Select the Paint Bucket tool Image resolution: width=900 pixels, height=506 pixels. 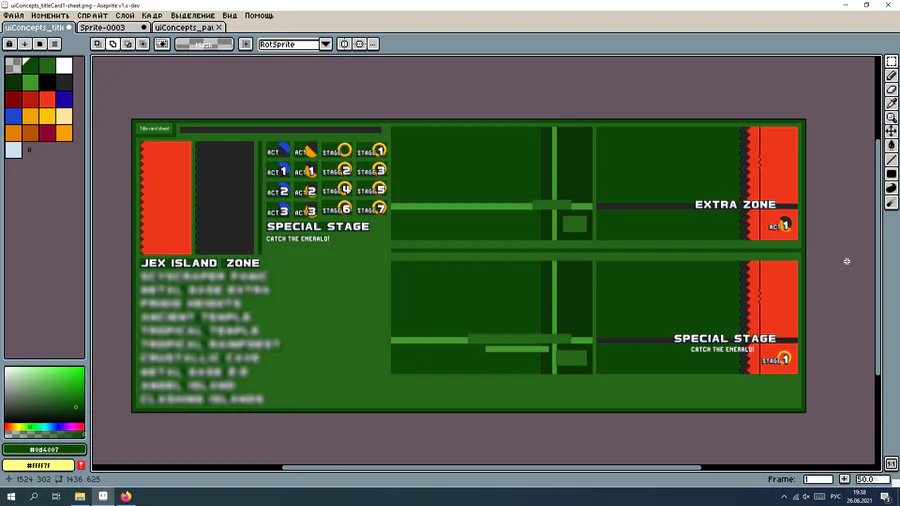(x=891, y=146)
